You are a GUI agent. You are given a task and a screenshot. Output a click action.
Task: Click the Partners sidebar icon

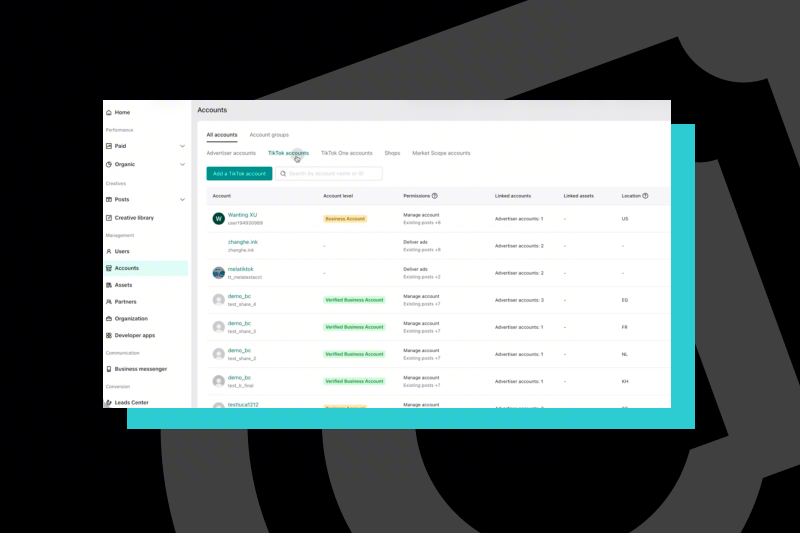pos(109,302)
